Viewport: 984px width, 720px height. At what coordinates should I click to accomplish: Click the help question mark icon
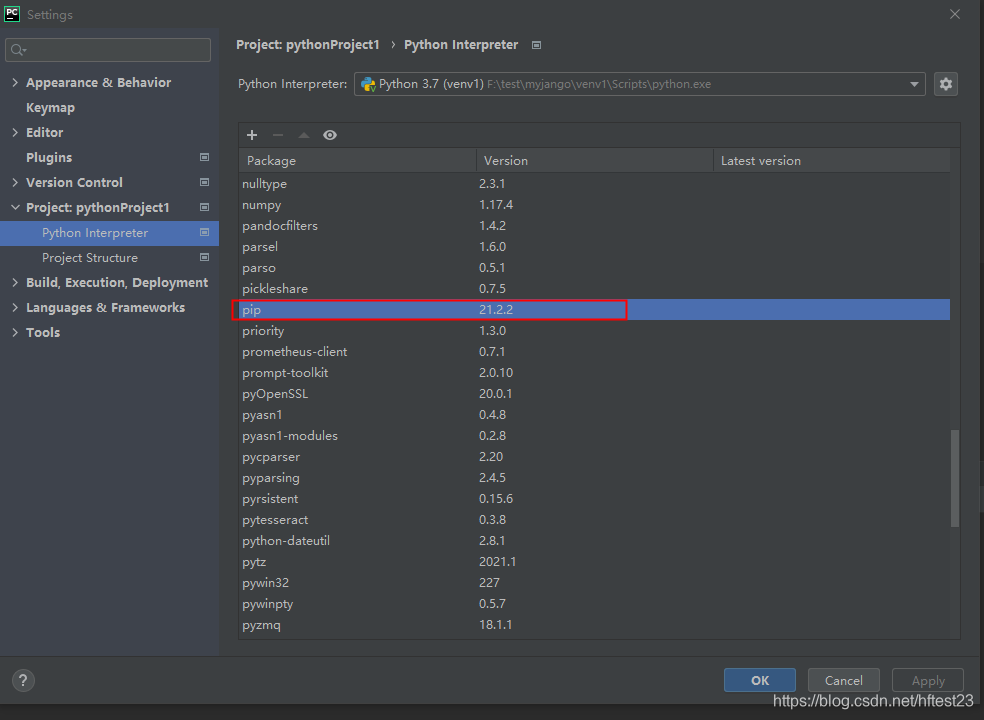click(x=23, y=680)
